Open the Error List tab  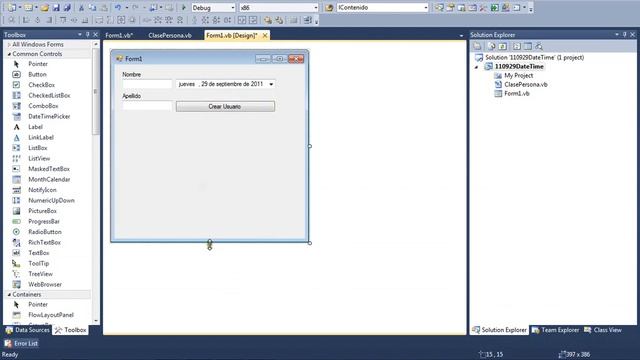click(x=21, y=343)
